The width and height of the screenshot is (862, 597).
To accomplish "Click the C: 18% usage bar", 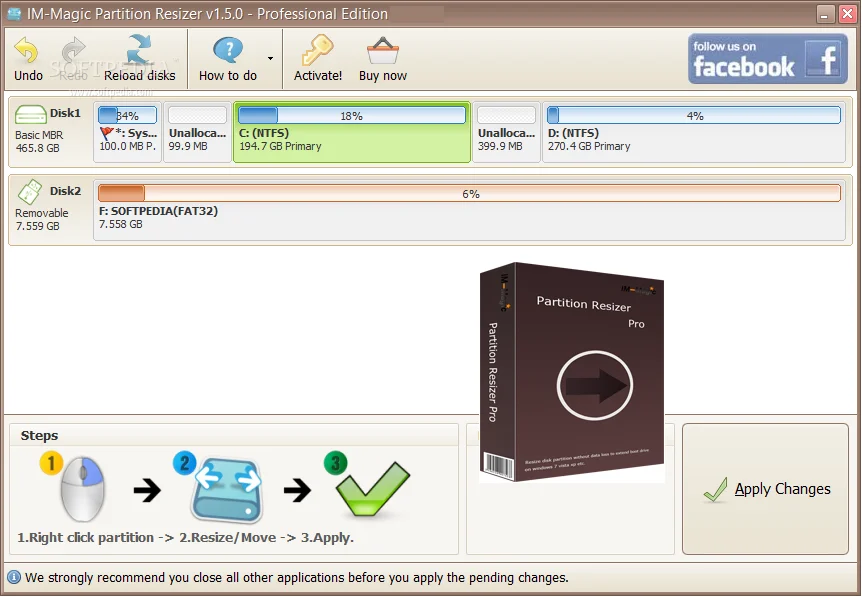I will 352,115.
